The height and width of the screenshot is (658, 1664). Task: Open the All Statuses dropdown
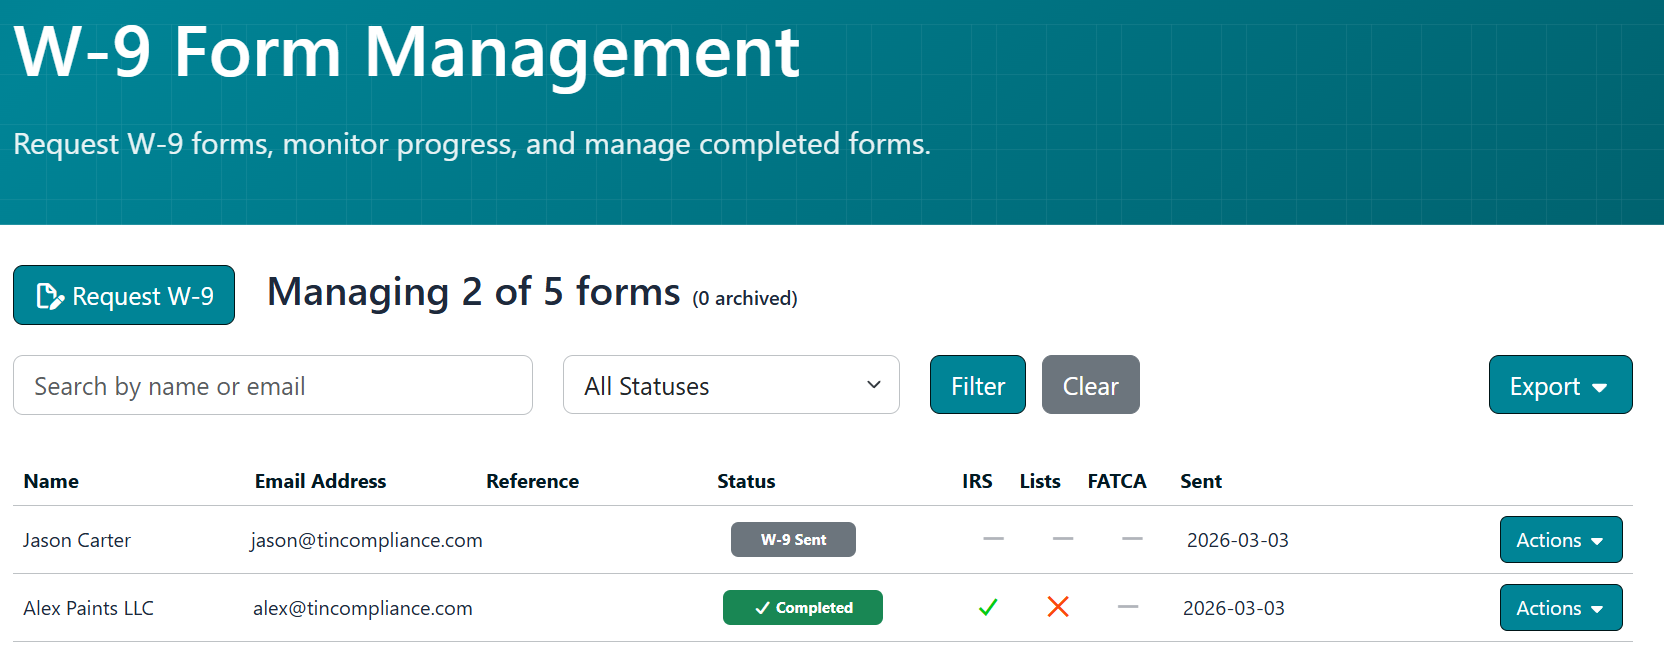(731, 385)
